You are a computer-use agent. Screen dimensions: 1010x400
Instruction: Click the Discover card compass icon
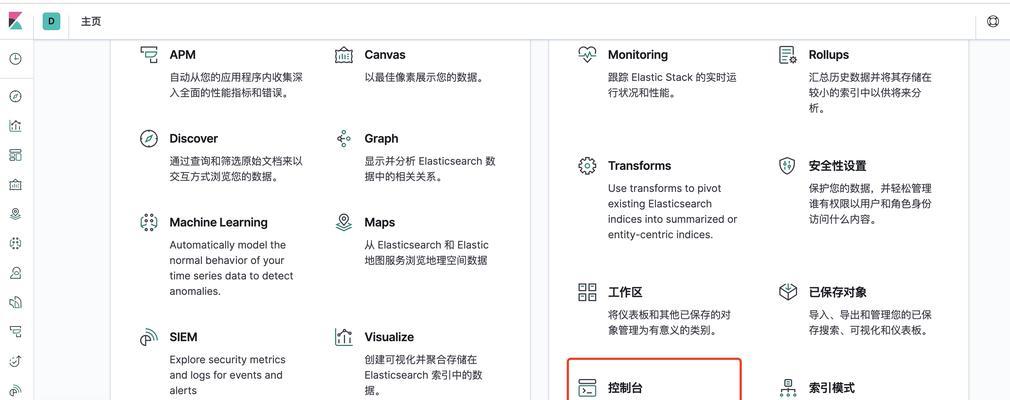tap(149, 138)
